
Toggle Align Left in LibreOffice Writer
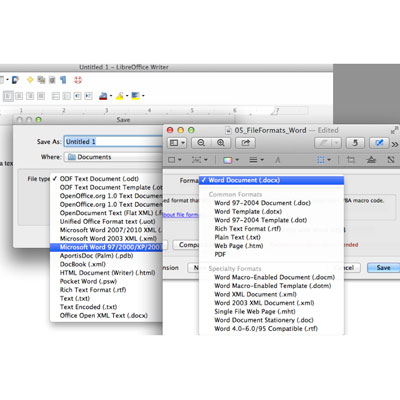tap(8, 96)
